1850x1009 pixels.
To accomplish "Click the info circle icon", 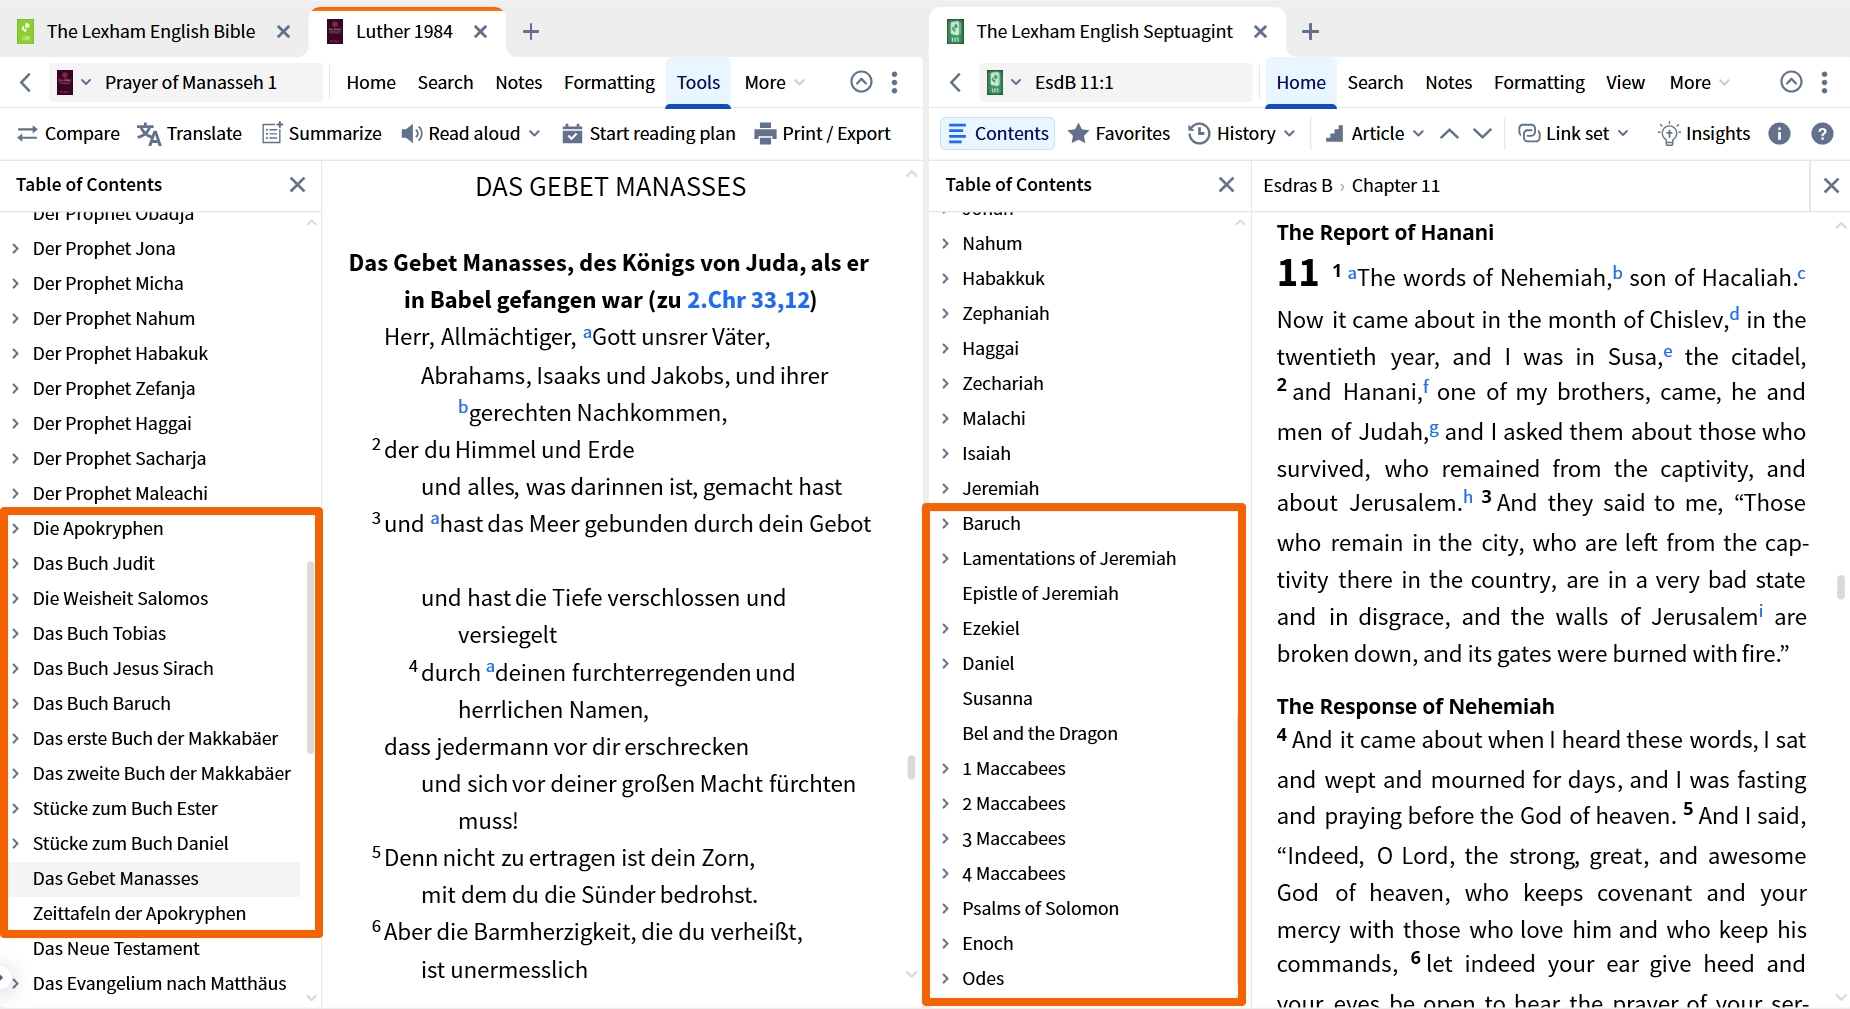I will coord(1779,134).
